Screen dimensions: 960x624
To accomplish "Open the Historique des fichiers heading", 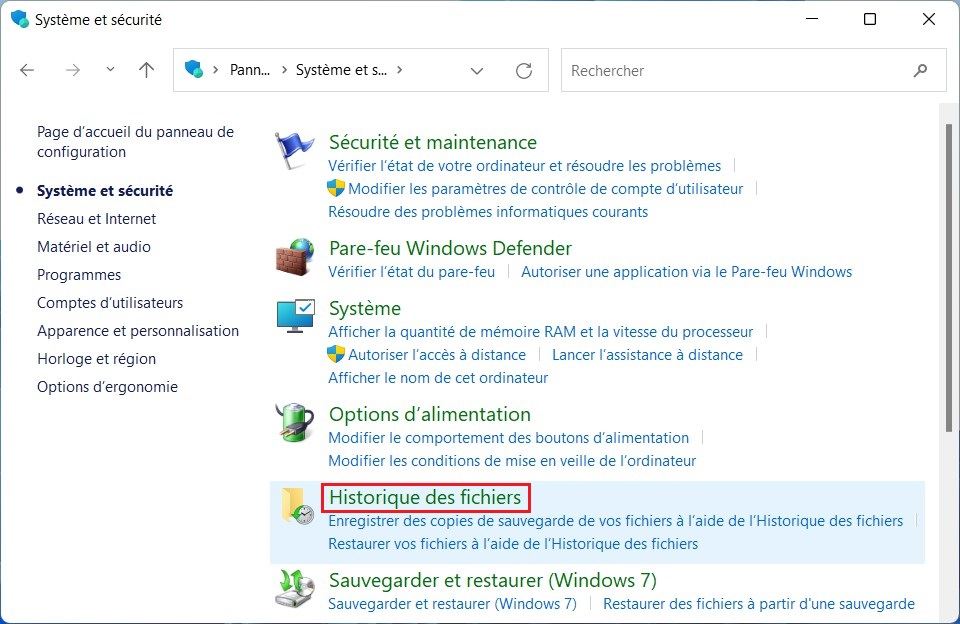I will point(425,497).
